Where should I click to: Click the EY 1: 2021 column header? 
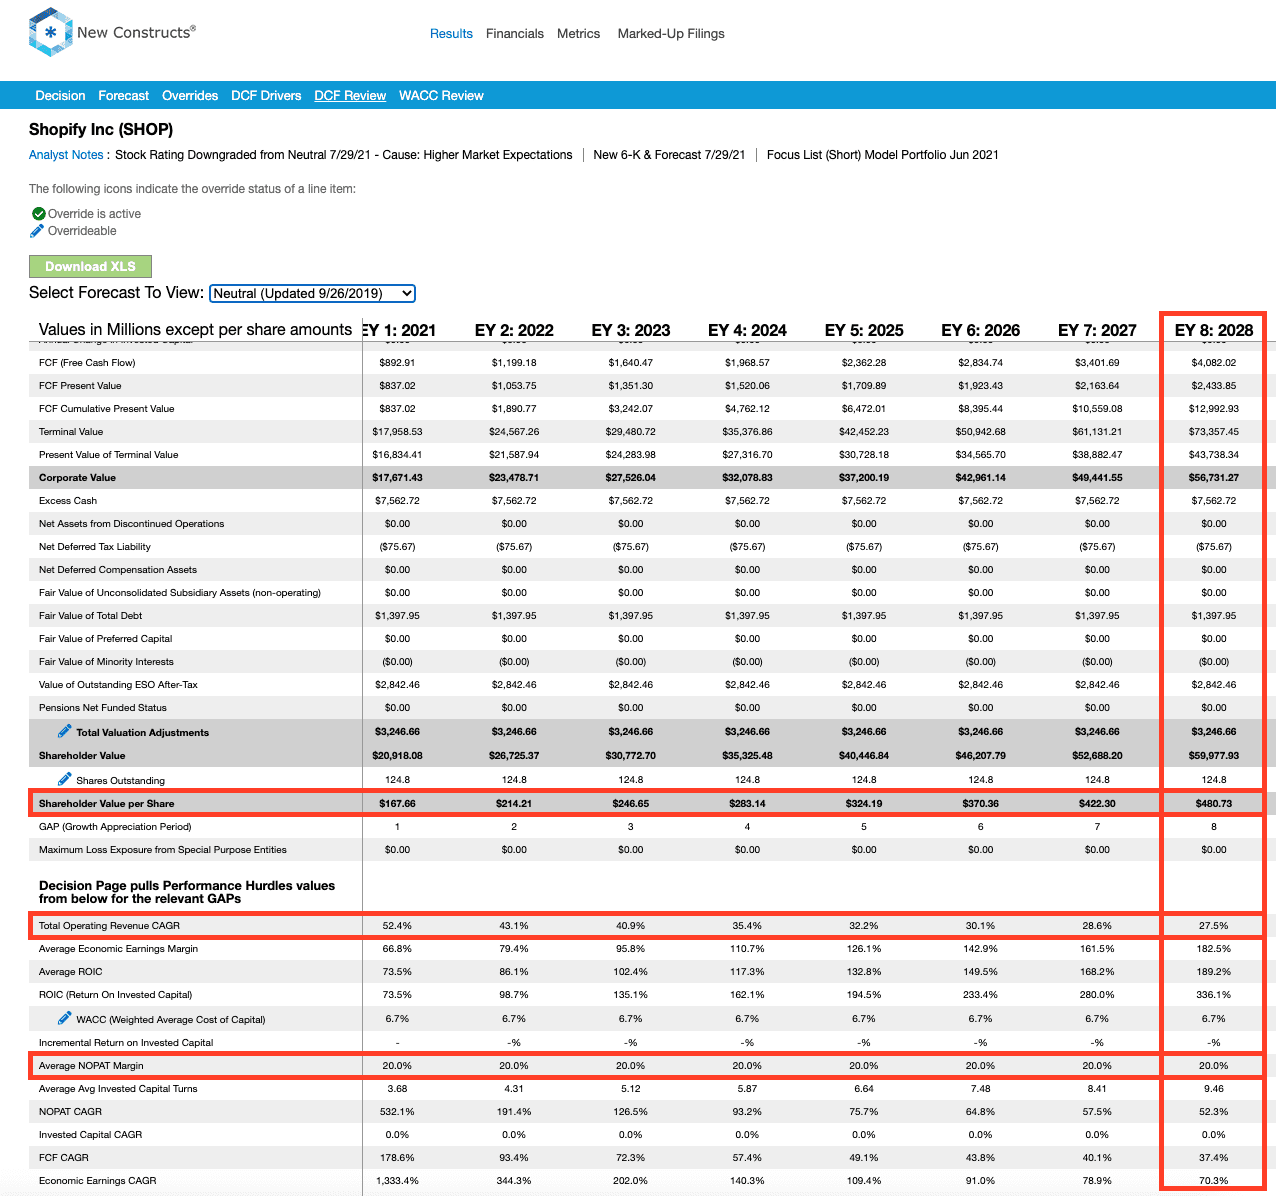coord(398,330)
